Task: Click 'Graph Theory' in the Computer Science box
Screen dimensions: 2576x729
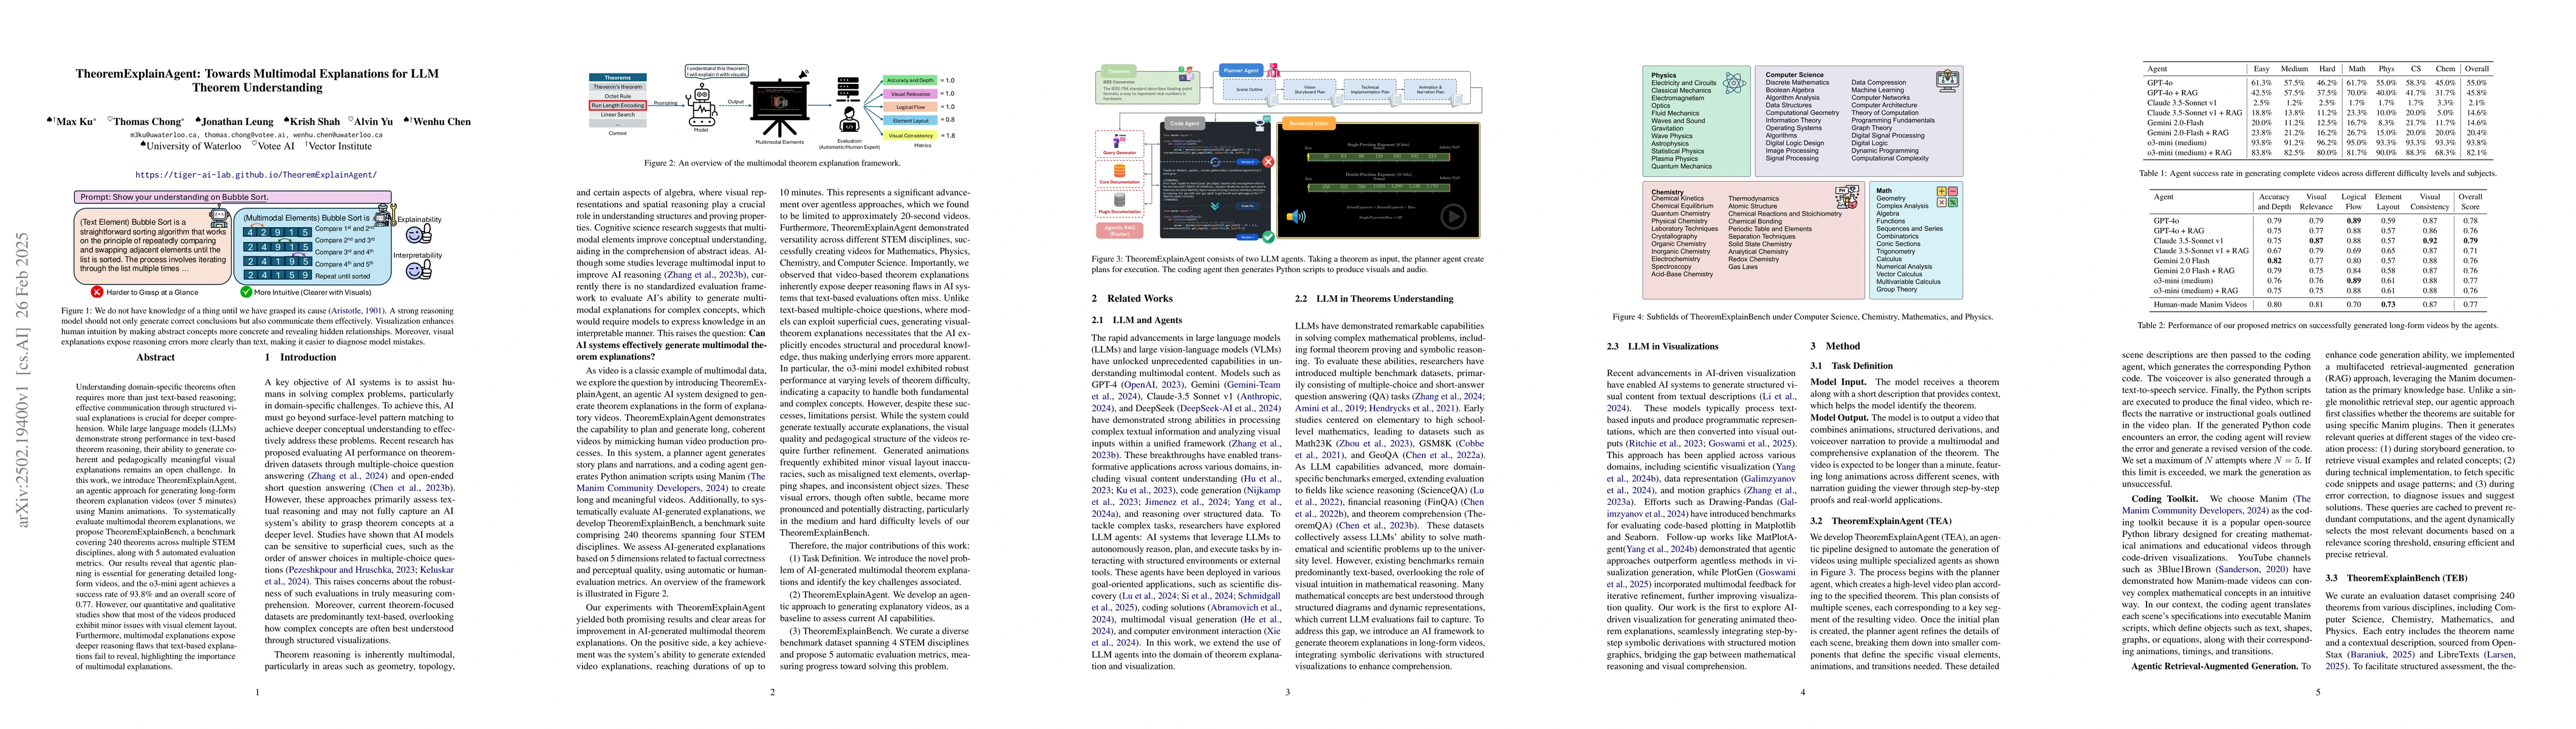Action: pyautogui.click(x=1872, y=128)
